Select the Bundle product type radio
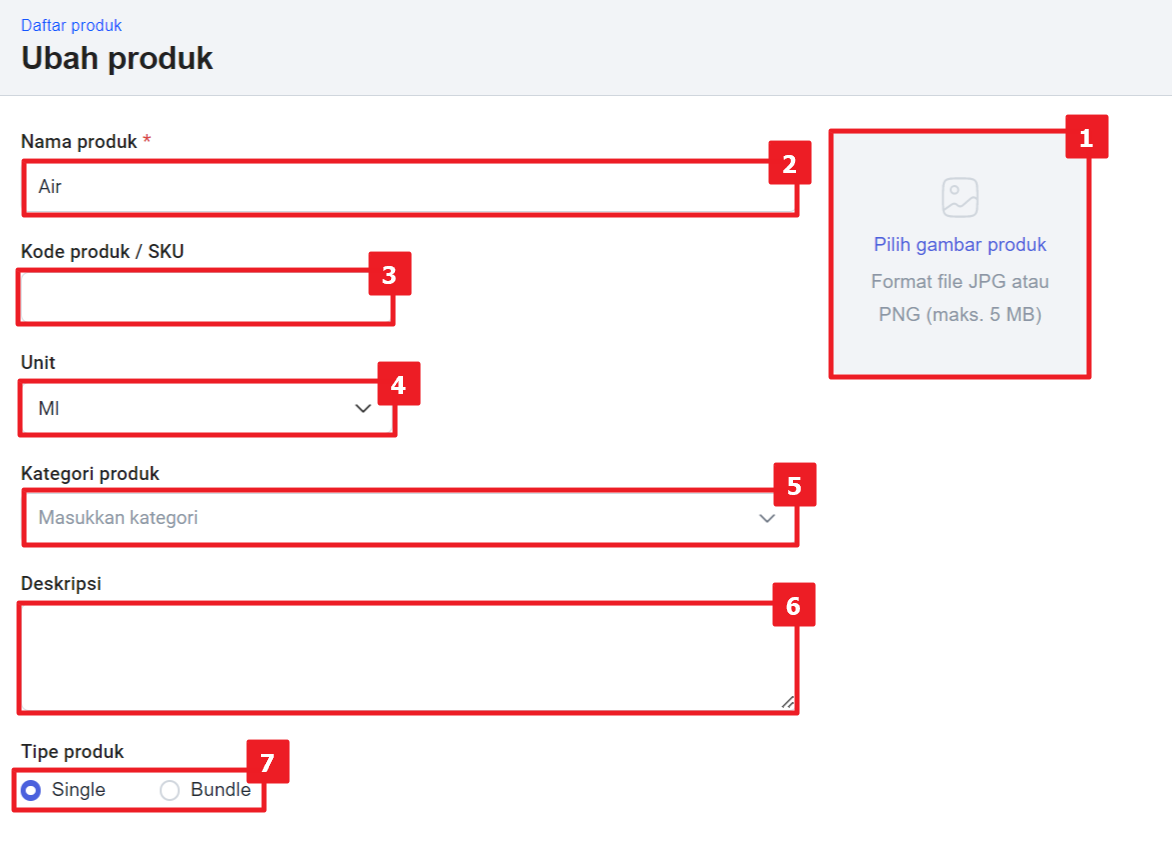The width and height of the screenshot is (1172, 844). click(170, 790)
